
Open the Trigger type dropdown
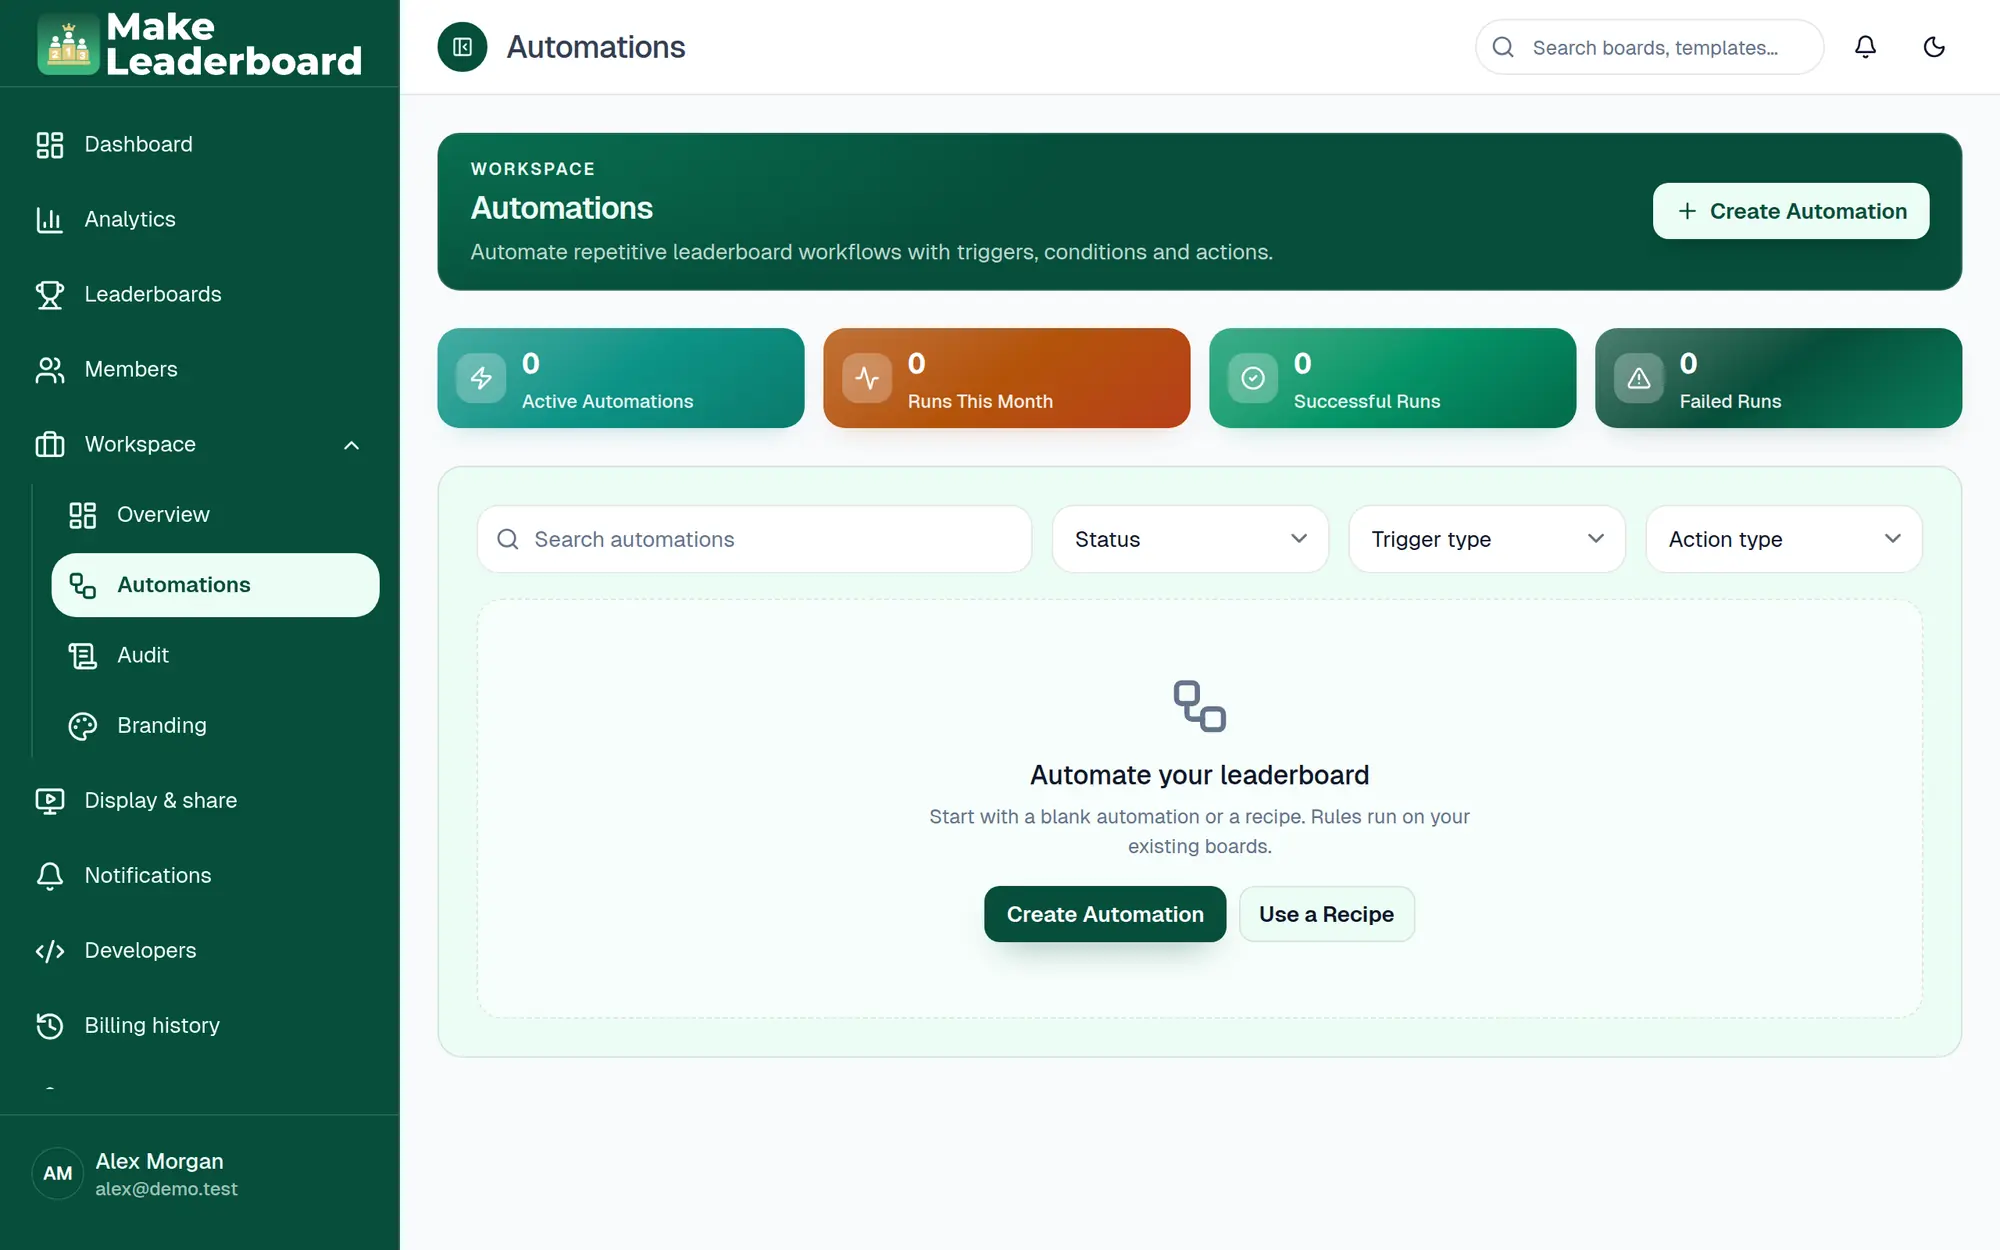click(x=1487, y=539)
